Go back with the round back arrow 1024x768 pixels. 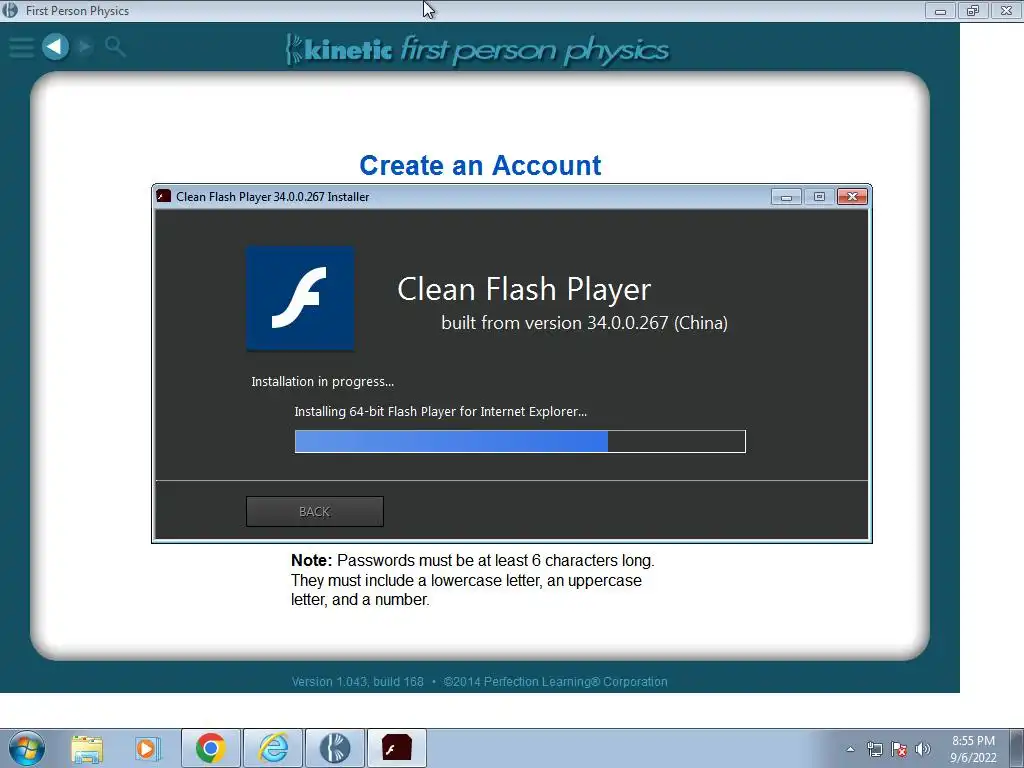tap(56, 46)
